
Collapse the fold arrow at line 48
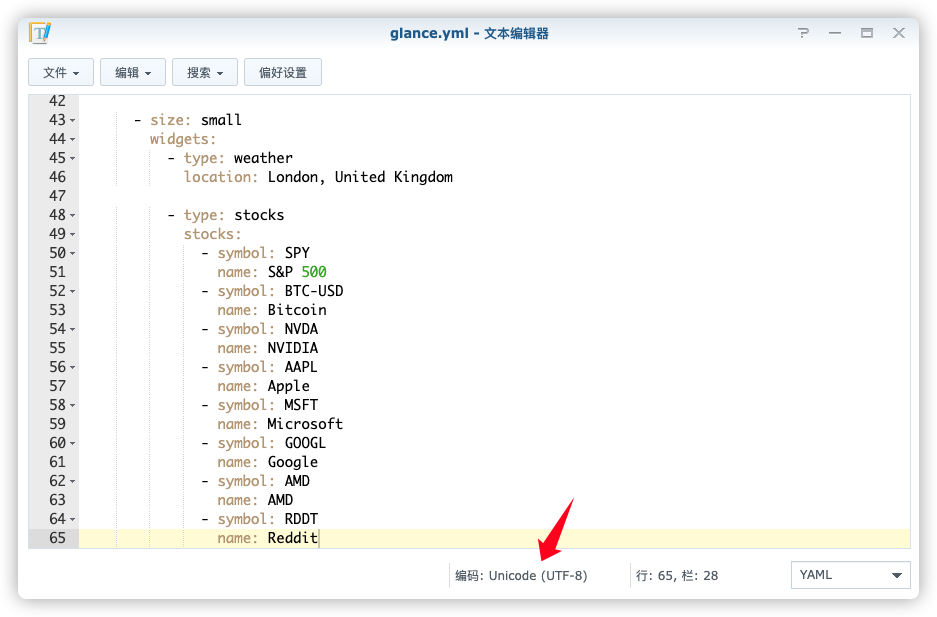pos(72,216)
